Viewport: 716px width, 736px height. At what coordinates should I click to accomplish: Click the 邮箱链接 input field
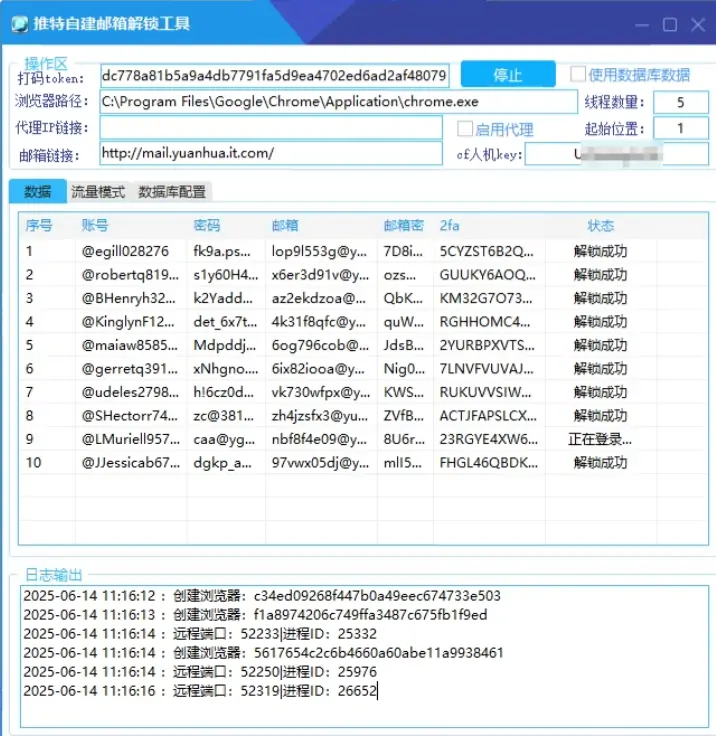(271, 153)
